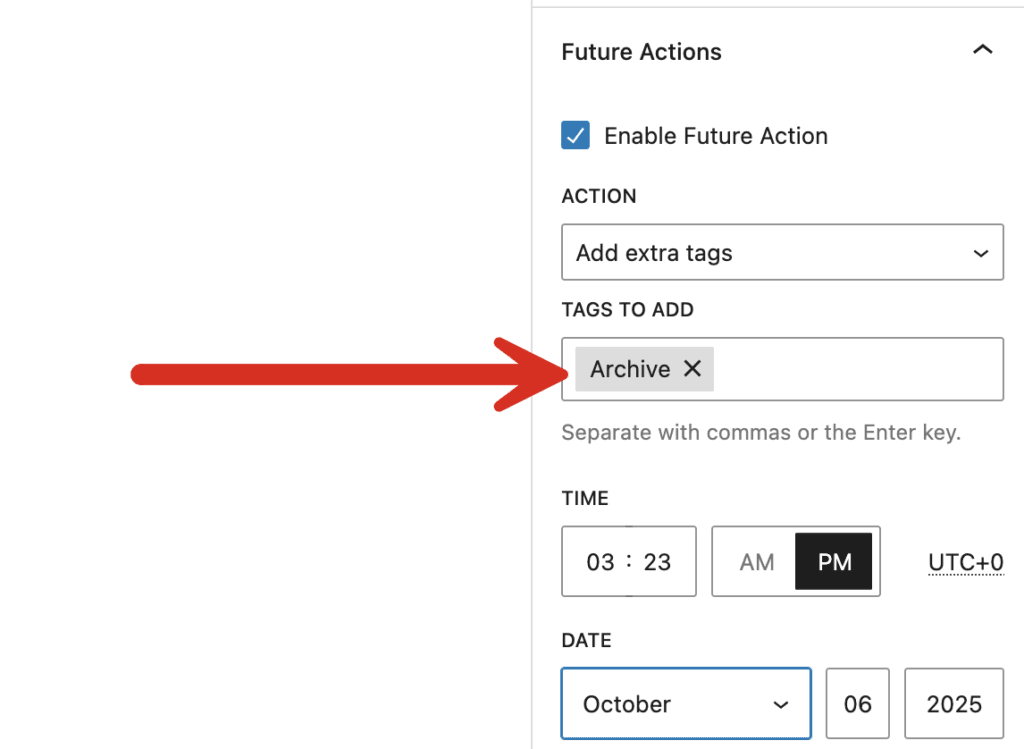Select the year field showing 2025
The image size is (1024, 749).
[x=952, y=703]
